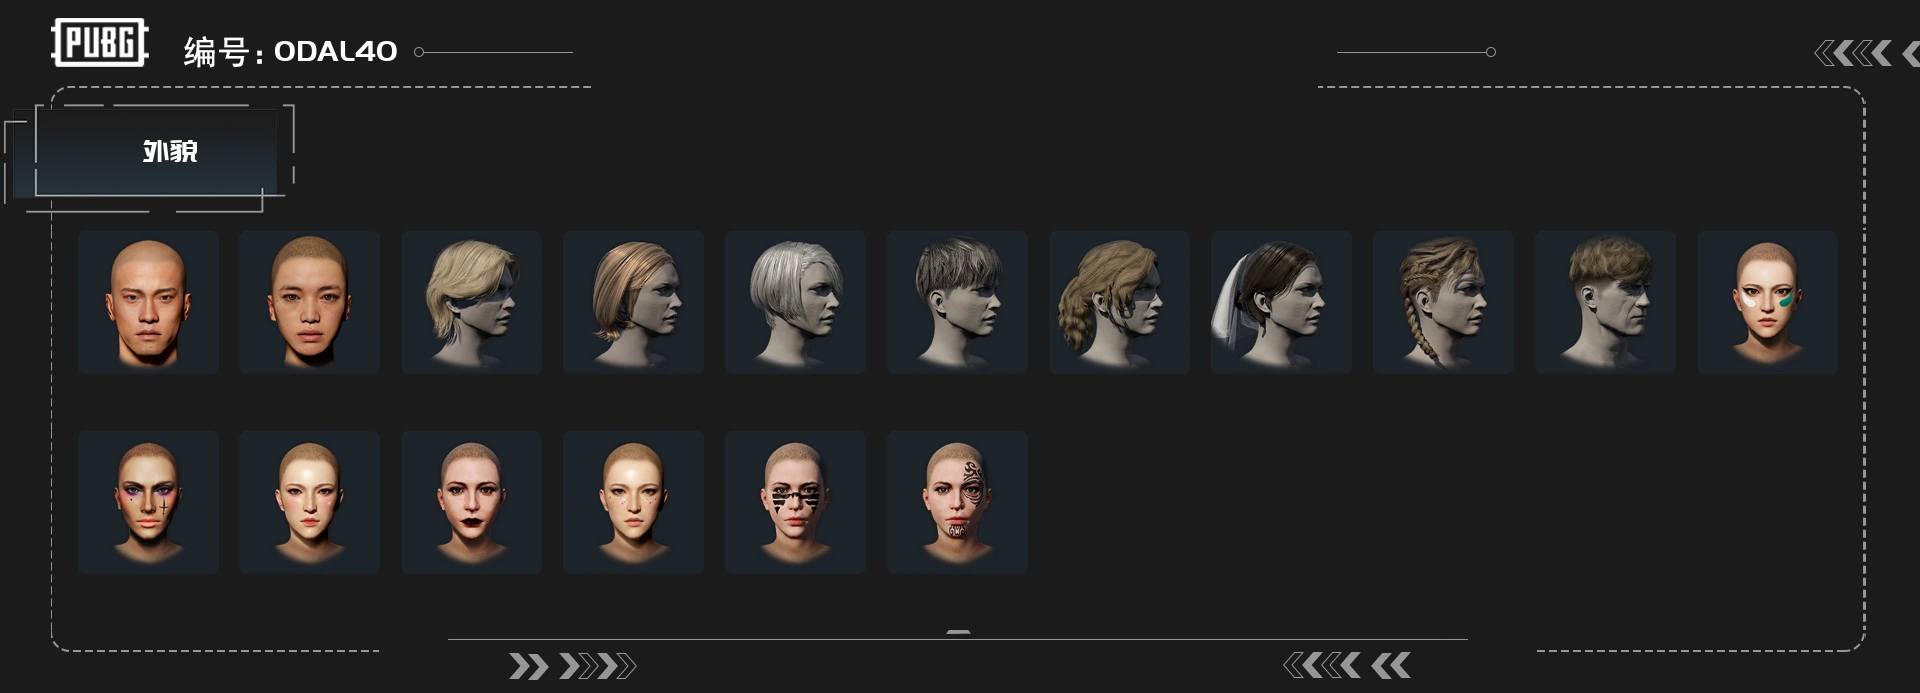Select the bald male face thumbnail
1920x693 pixels.
point(148,302)
